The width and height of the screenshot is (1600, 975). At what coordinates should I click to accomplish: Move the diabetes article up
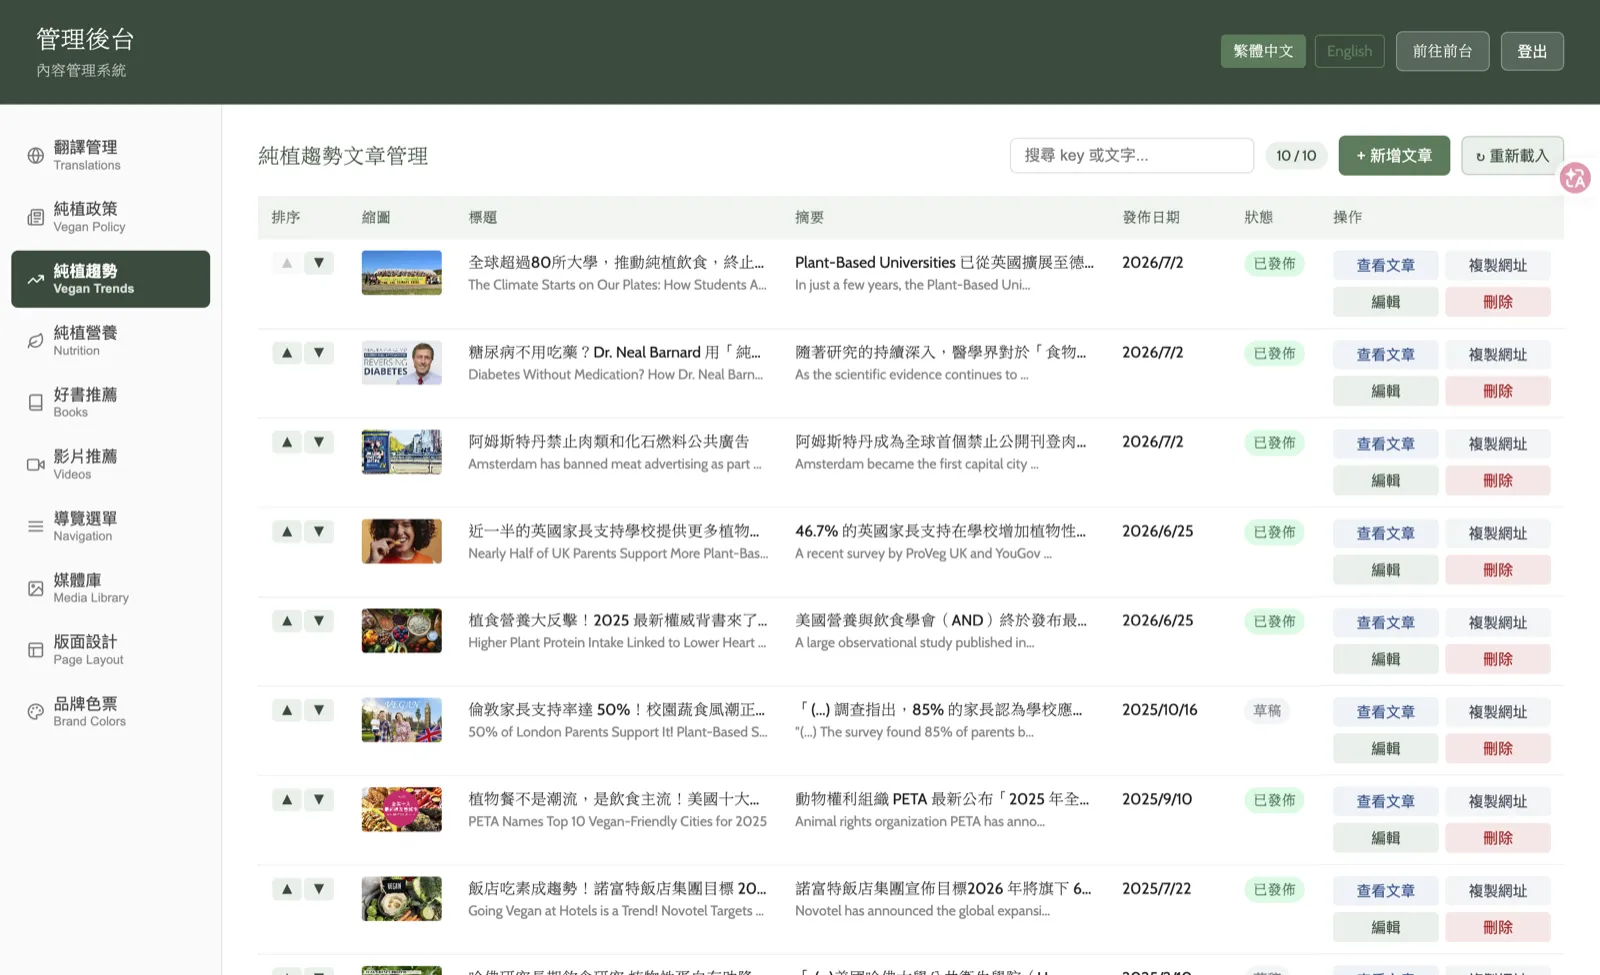(287, 352)
